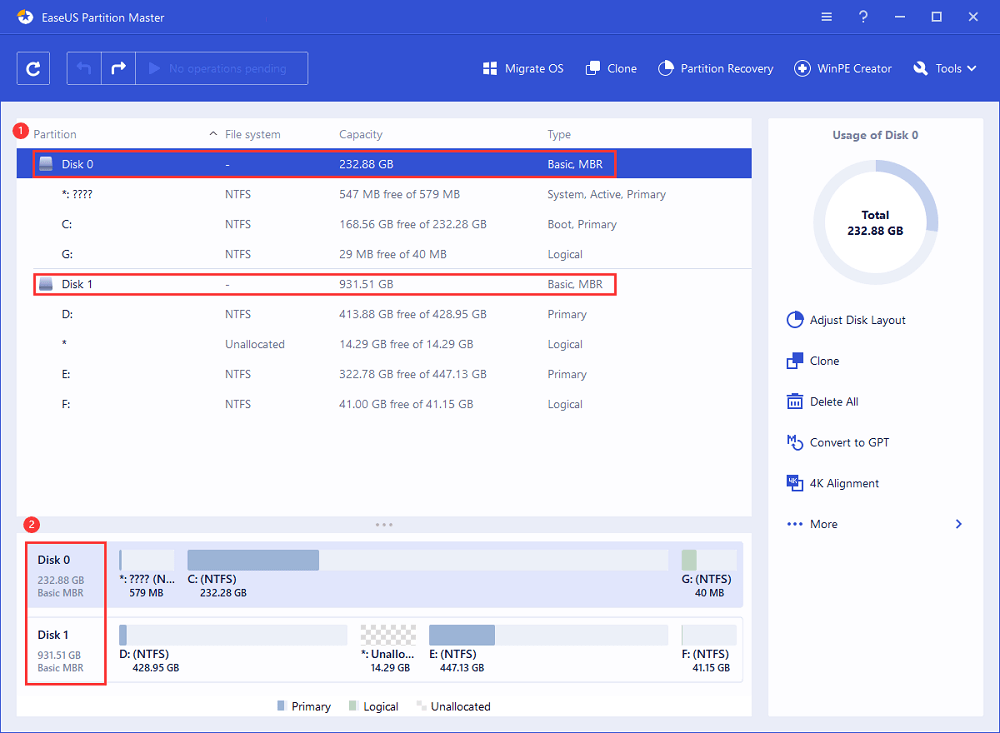Open the hamburger menu in title bar
This screenshot has height=733, width=1000.
(827, 17)
